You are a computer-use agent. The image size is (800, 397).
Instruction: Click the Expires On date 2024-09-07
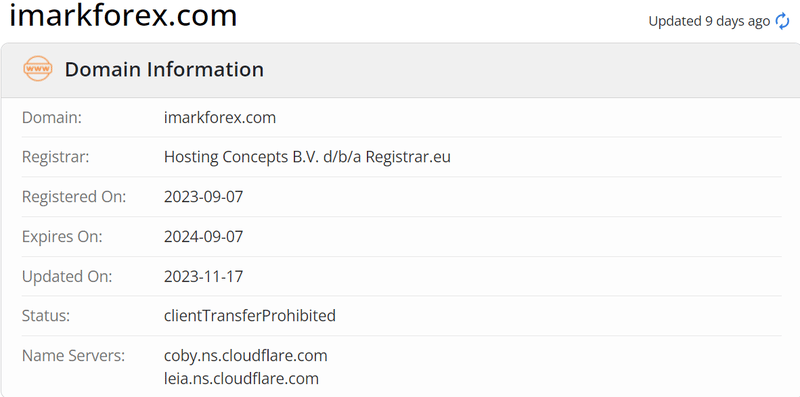click(x=204, y=237)
